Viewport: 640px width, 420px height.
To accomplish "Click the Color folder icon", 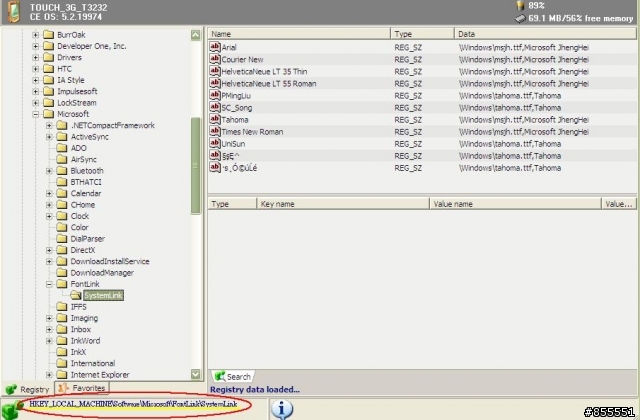I will pyautogui.click(x=62, y=227).
